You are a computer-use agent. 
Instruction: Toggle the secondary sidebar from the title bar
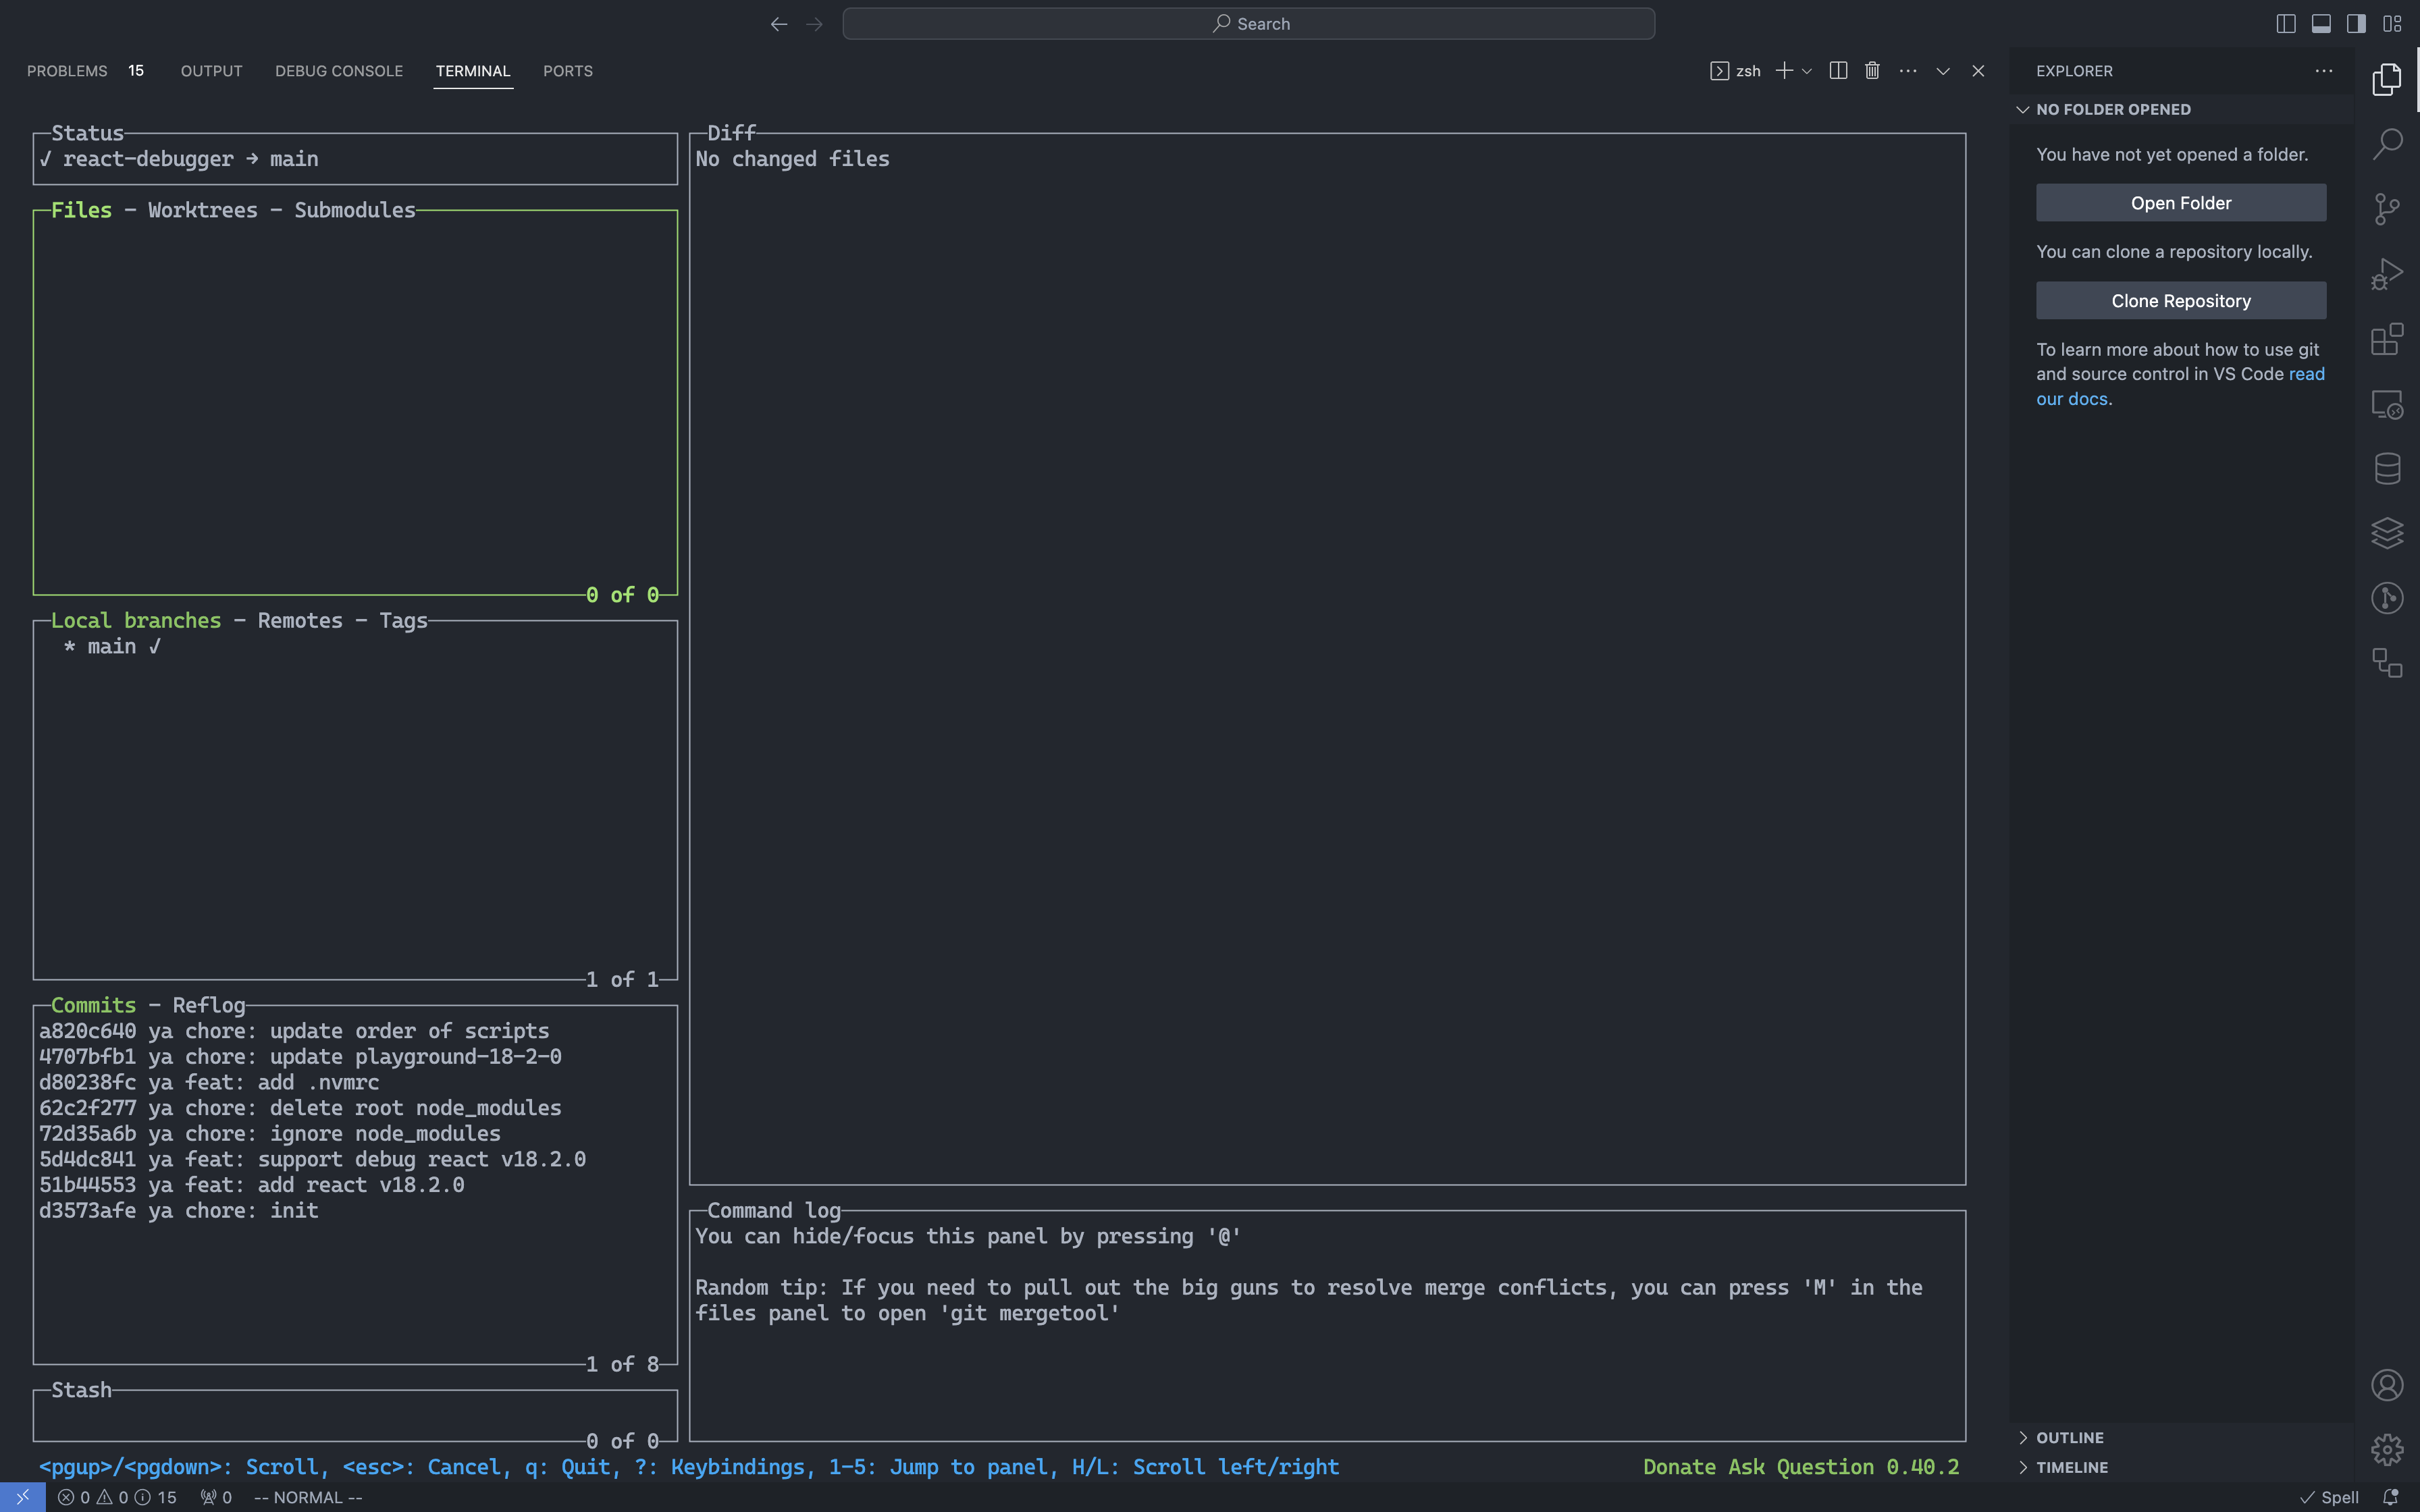click(2355, 23)
